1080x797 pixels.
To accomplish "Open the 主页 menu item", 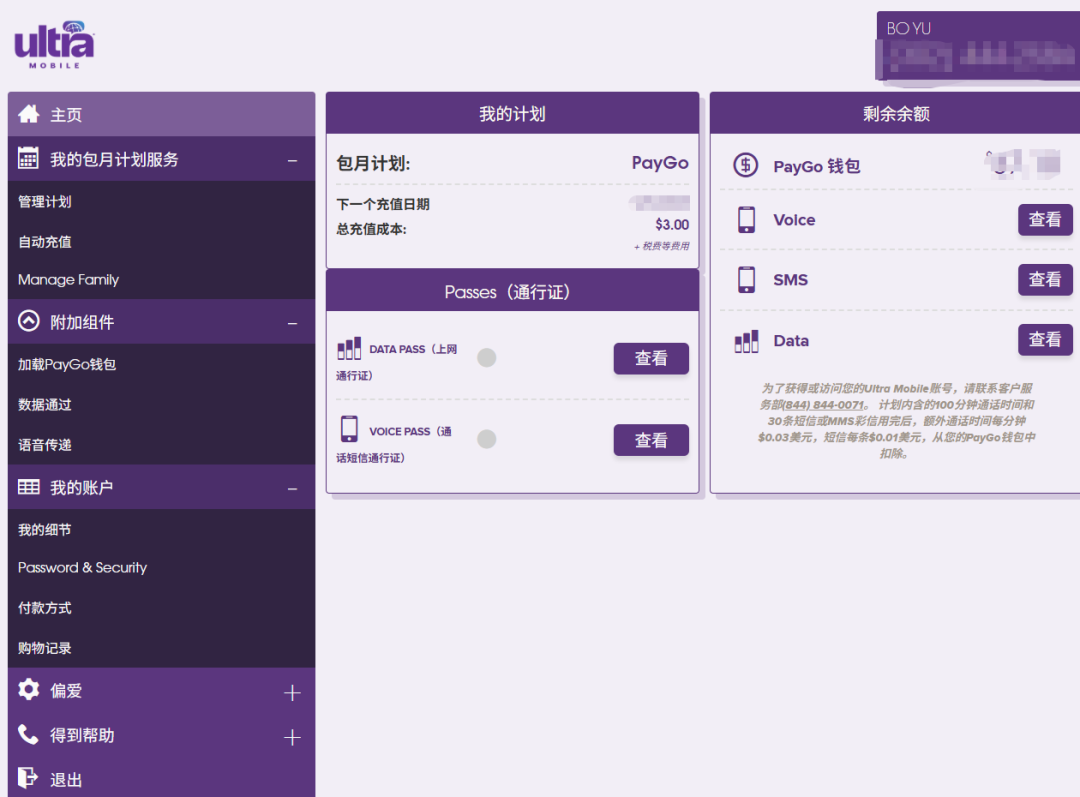I will 161,114.
